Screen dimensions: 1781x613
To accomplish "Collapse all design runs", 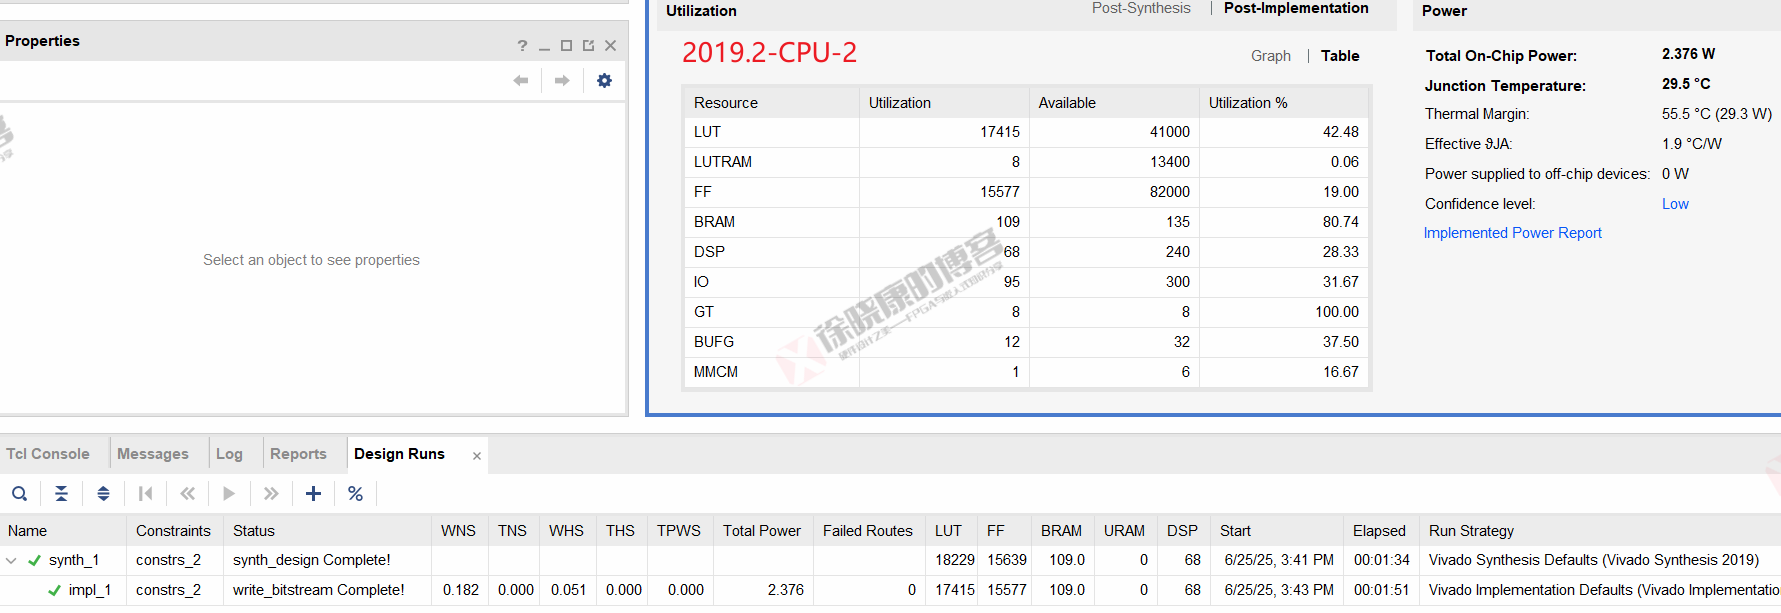I will tap(61, 494).
